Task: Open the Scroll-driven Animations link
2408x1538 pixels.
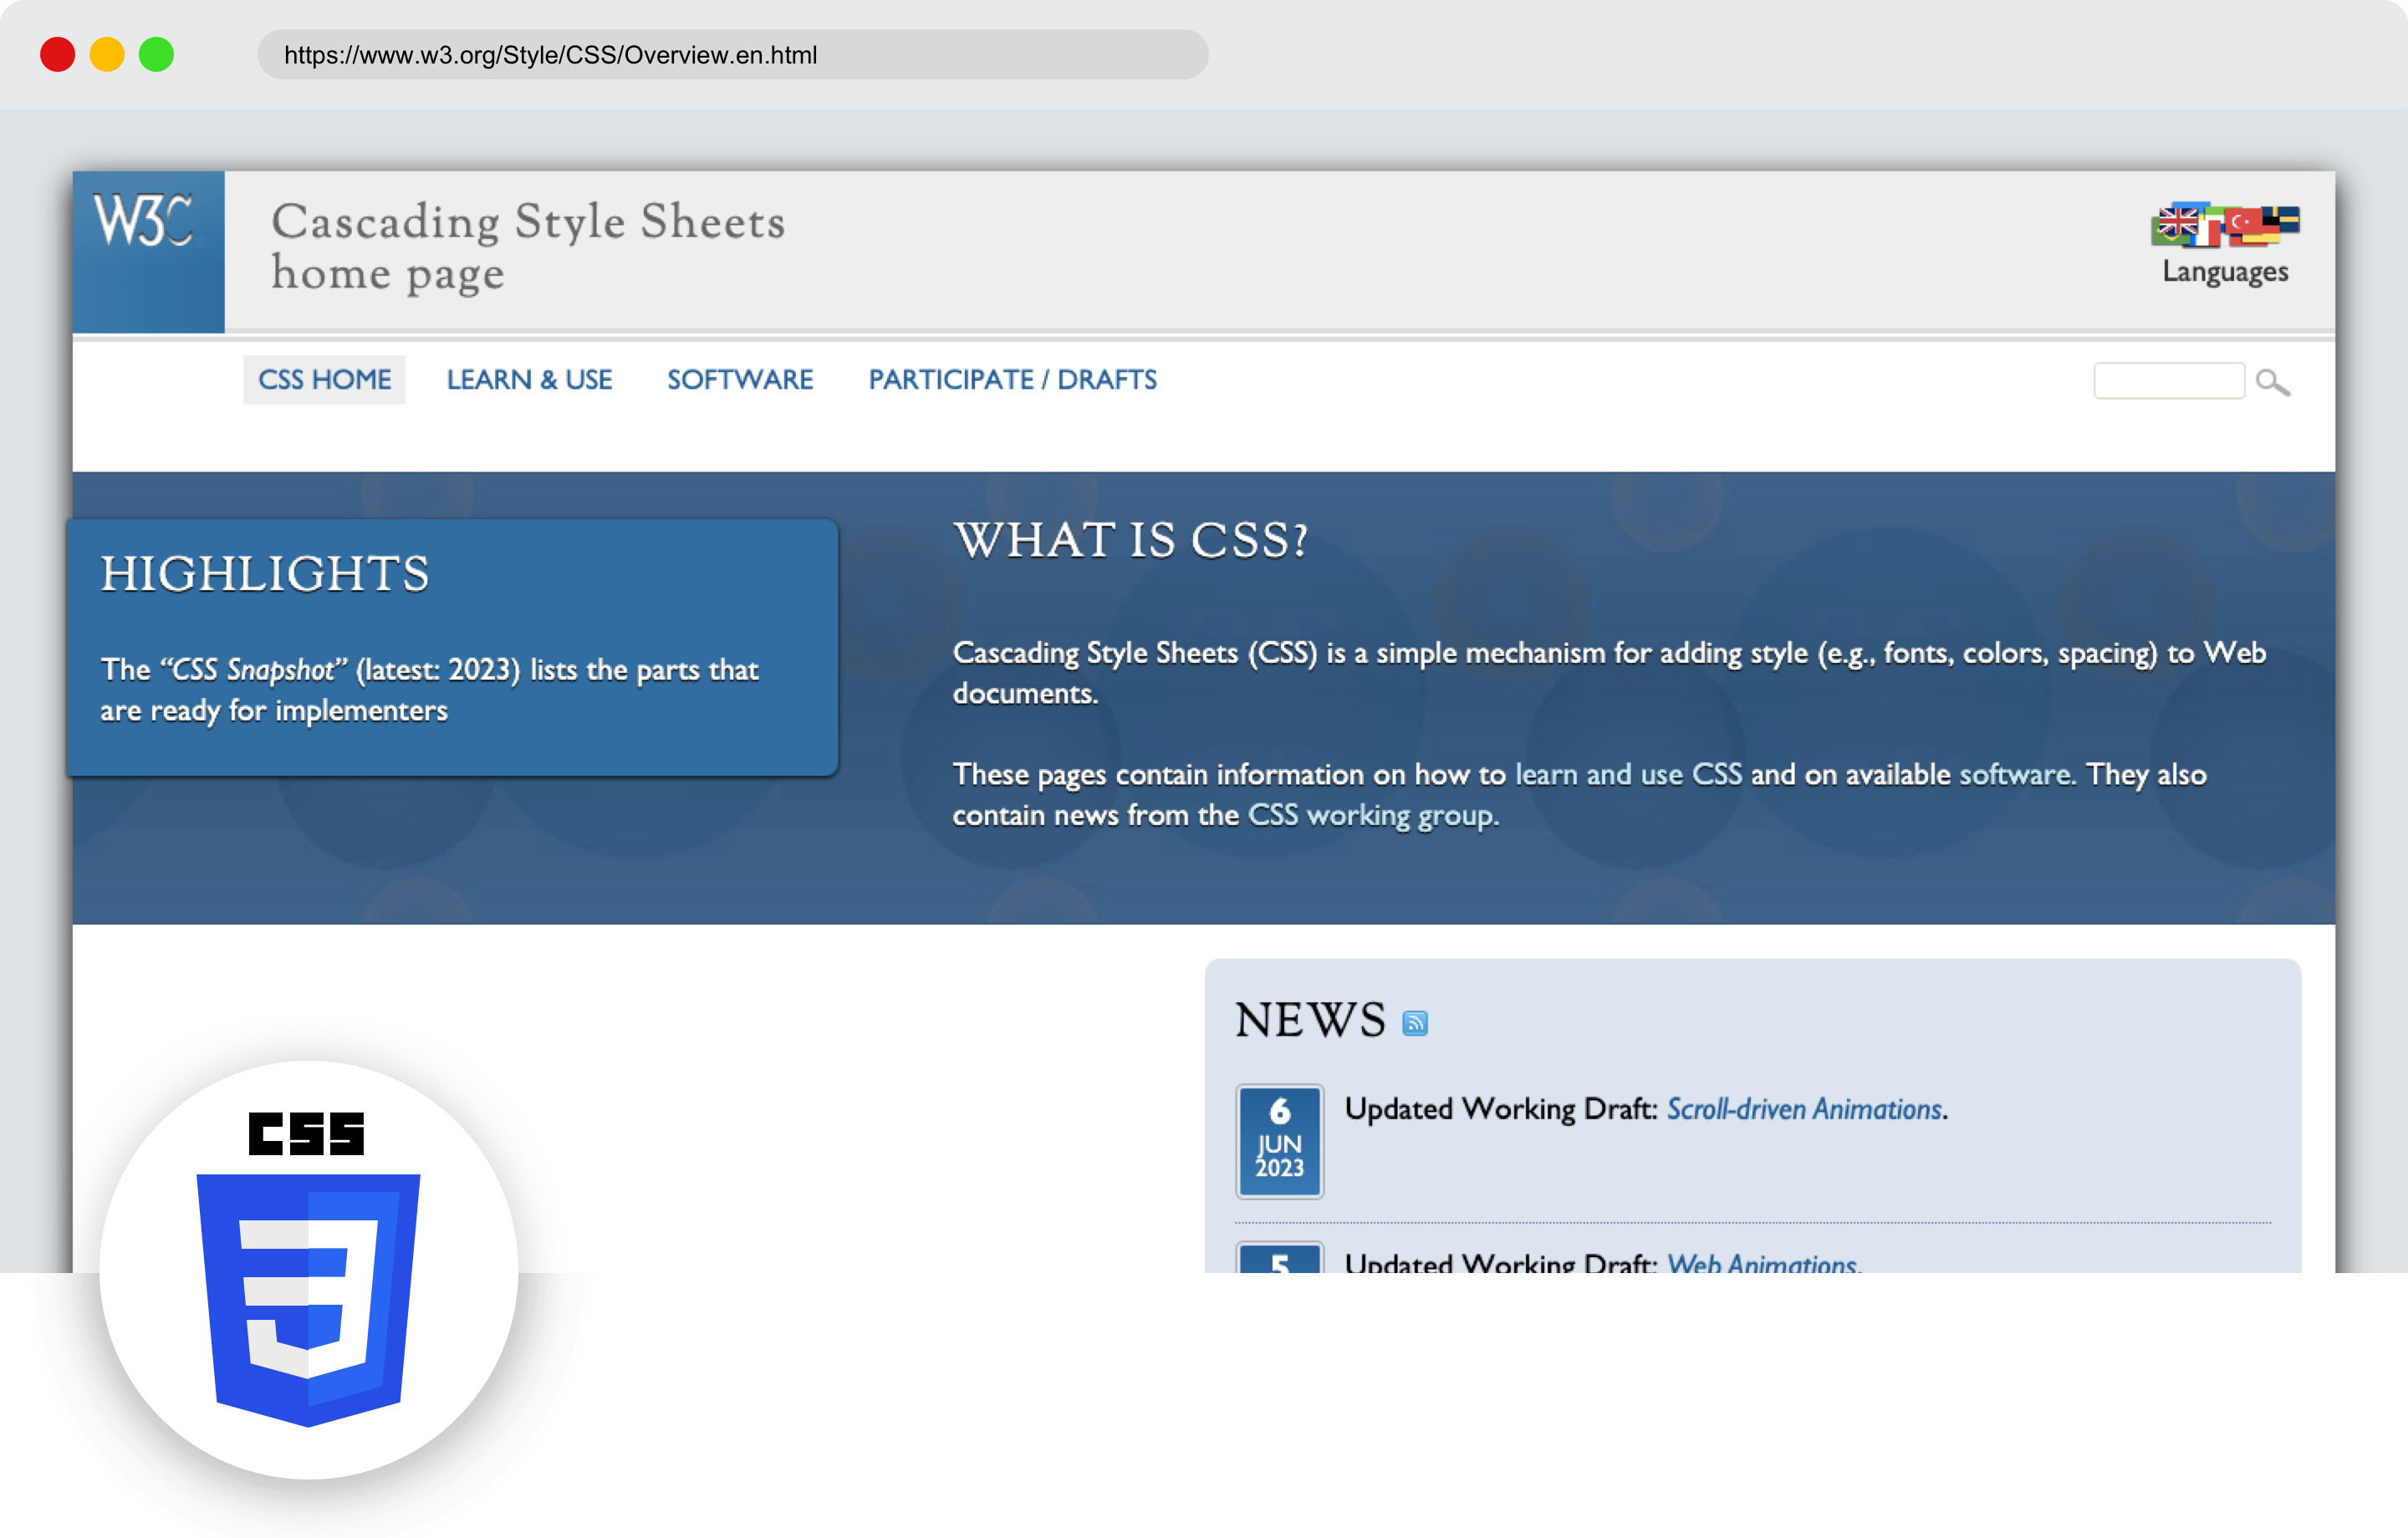Action: (x=1804, y=1109)
